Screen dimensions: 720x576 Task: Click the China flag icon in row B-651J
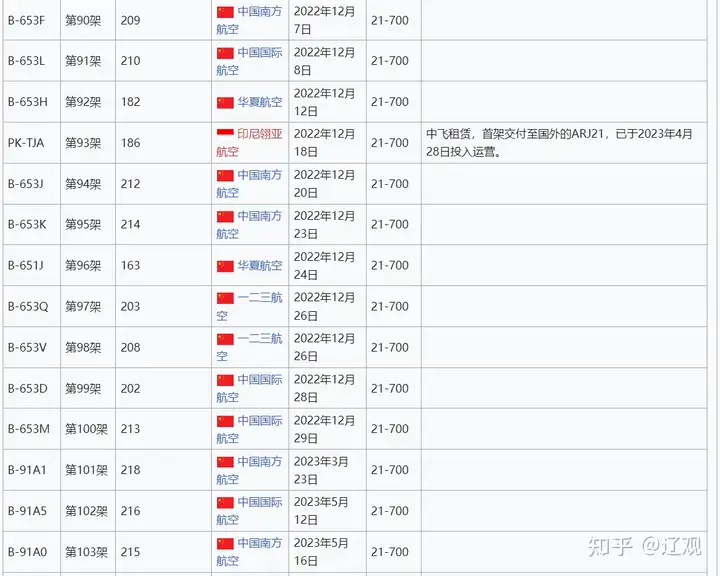[x=225, y=266]
